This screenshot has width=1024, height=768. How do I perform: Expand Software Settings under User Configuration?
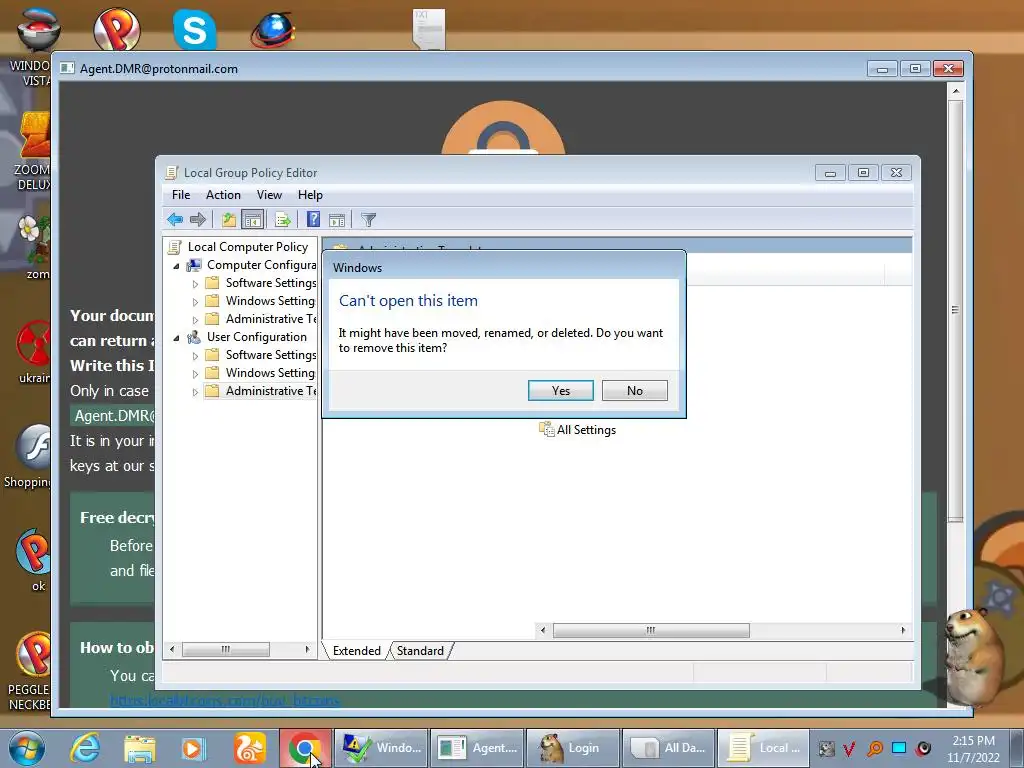(195, 356)
